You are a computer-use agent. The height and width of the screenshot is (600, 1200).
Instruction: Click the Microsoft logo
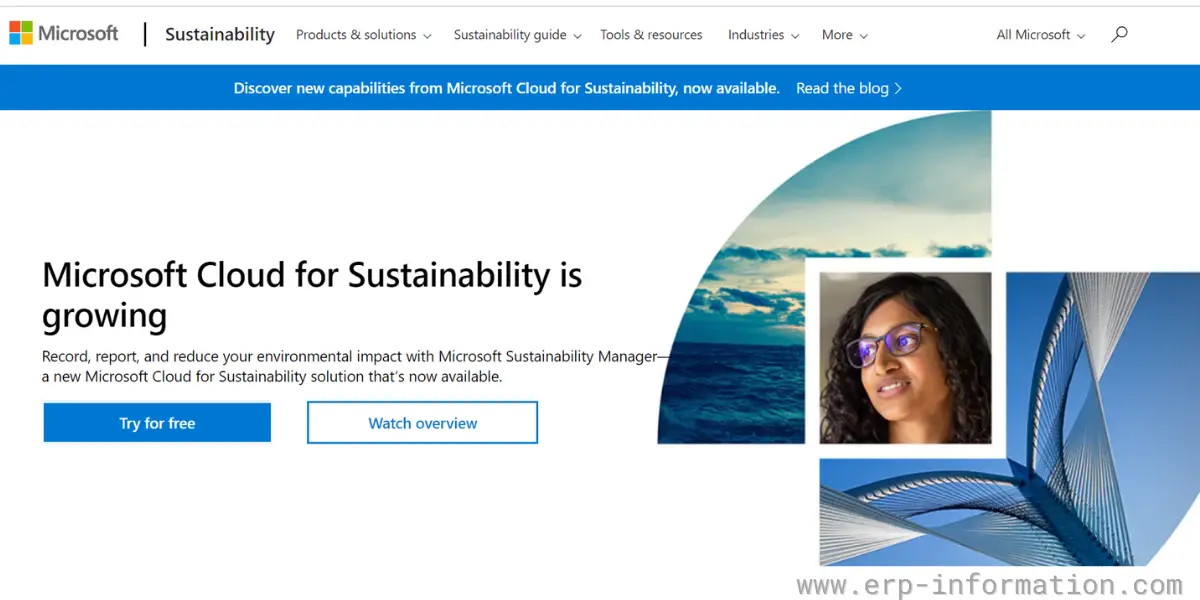tap(64, 34)
